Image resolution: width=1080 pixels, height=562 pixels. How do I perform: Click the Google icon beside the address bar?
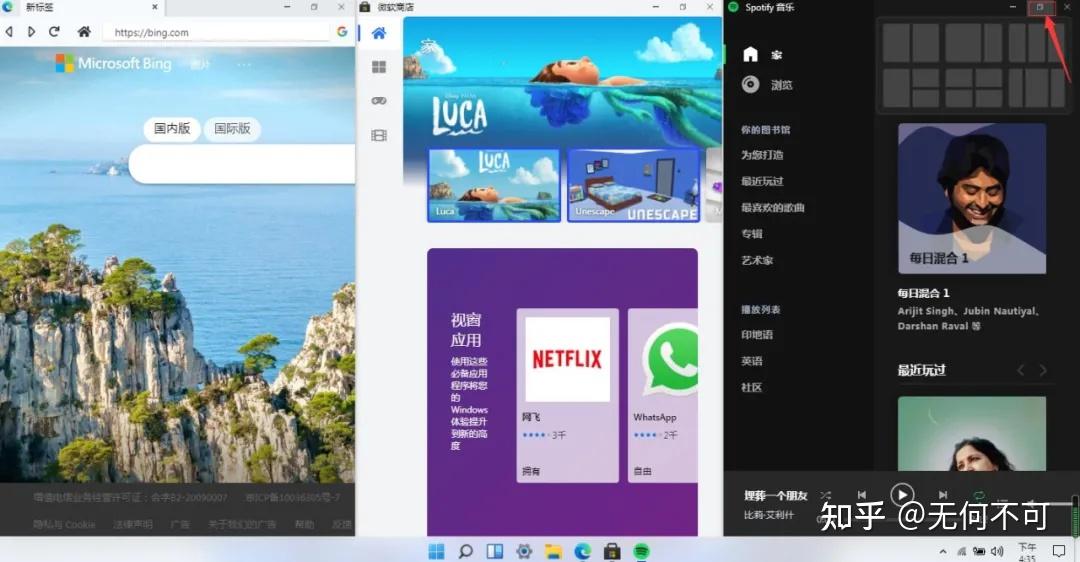click(x=342, y=32)
